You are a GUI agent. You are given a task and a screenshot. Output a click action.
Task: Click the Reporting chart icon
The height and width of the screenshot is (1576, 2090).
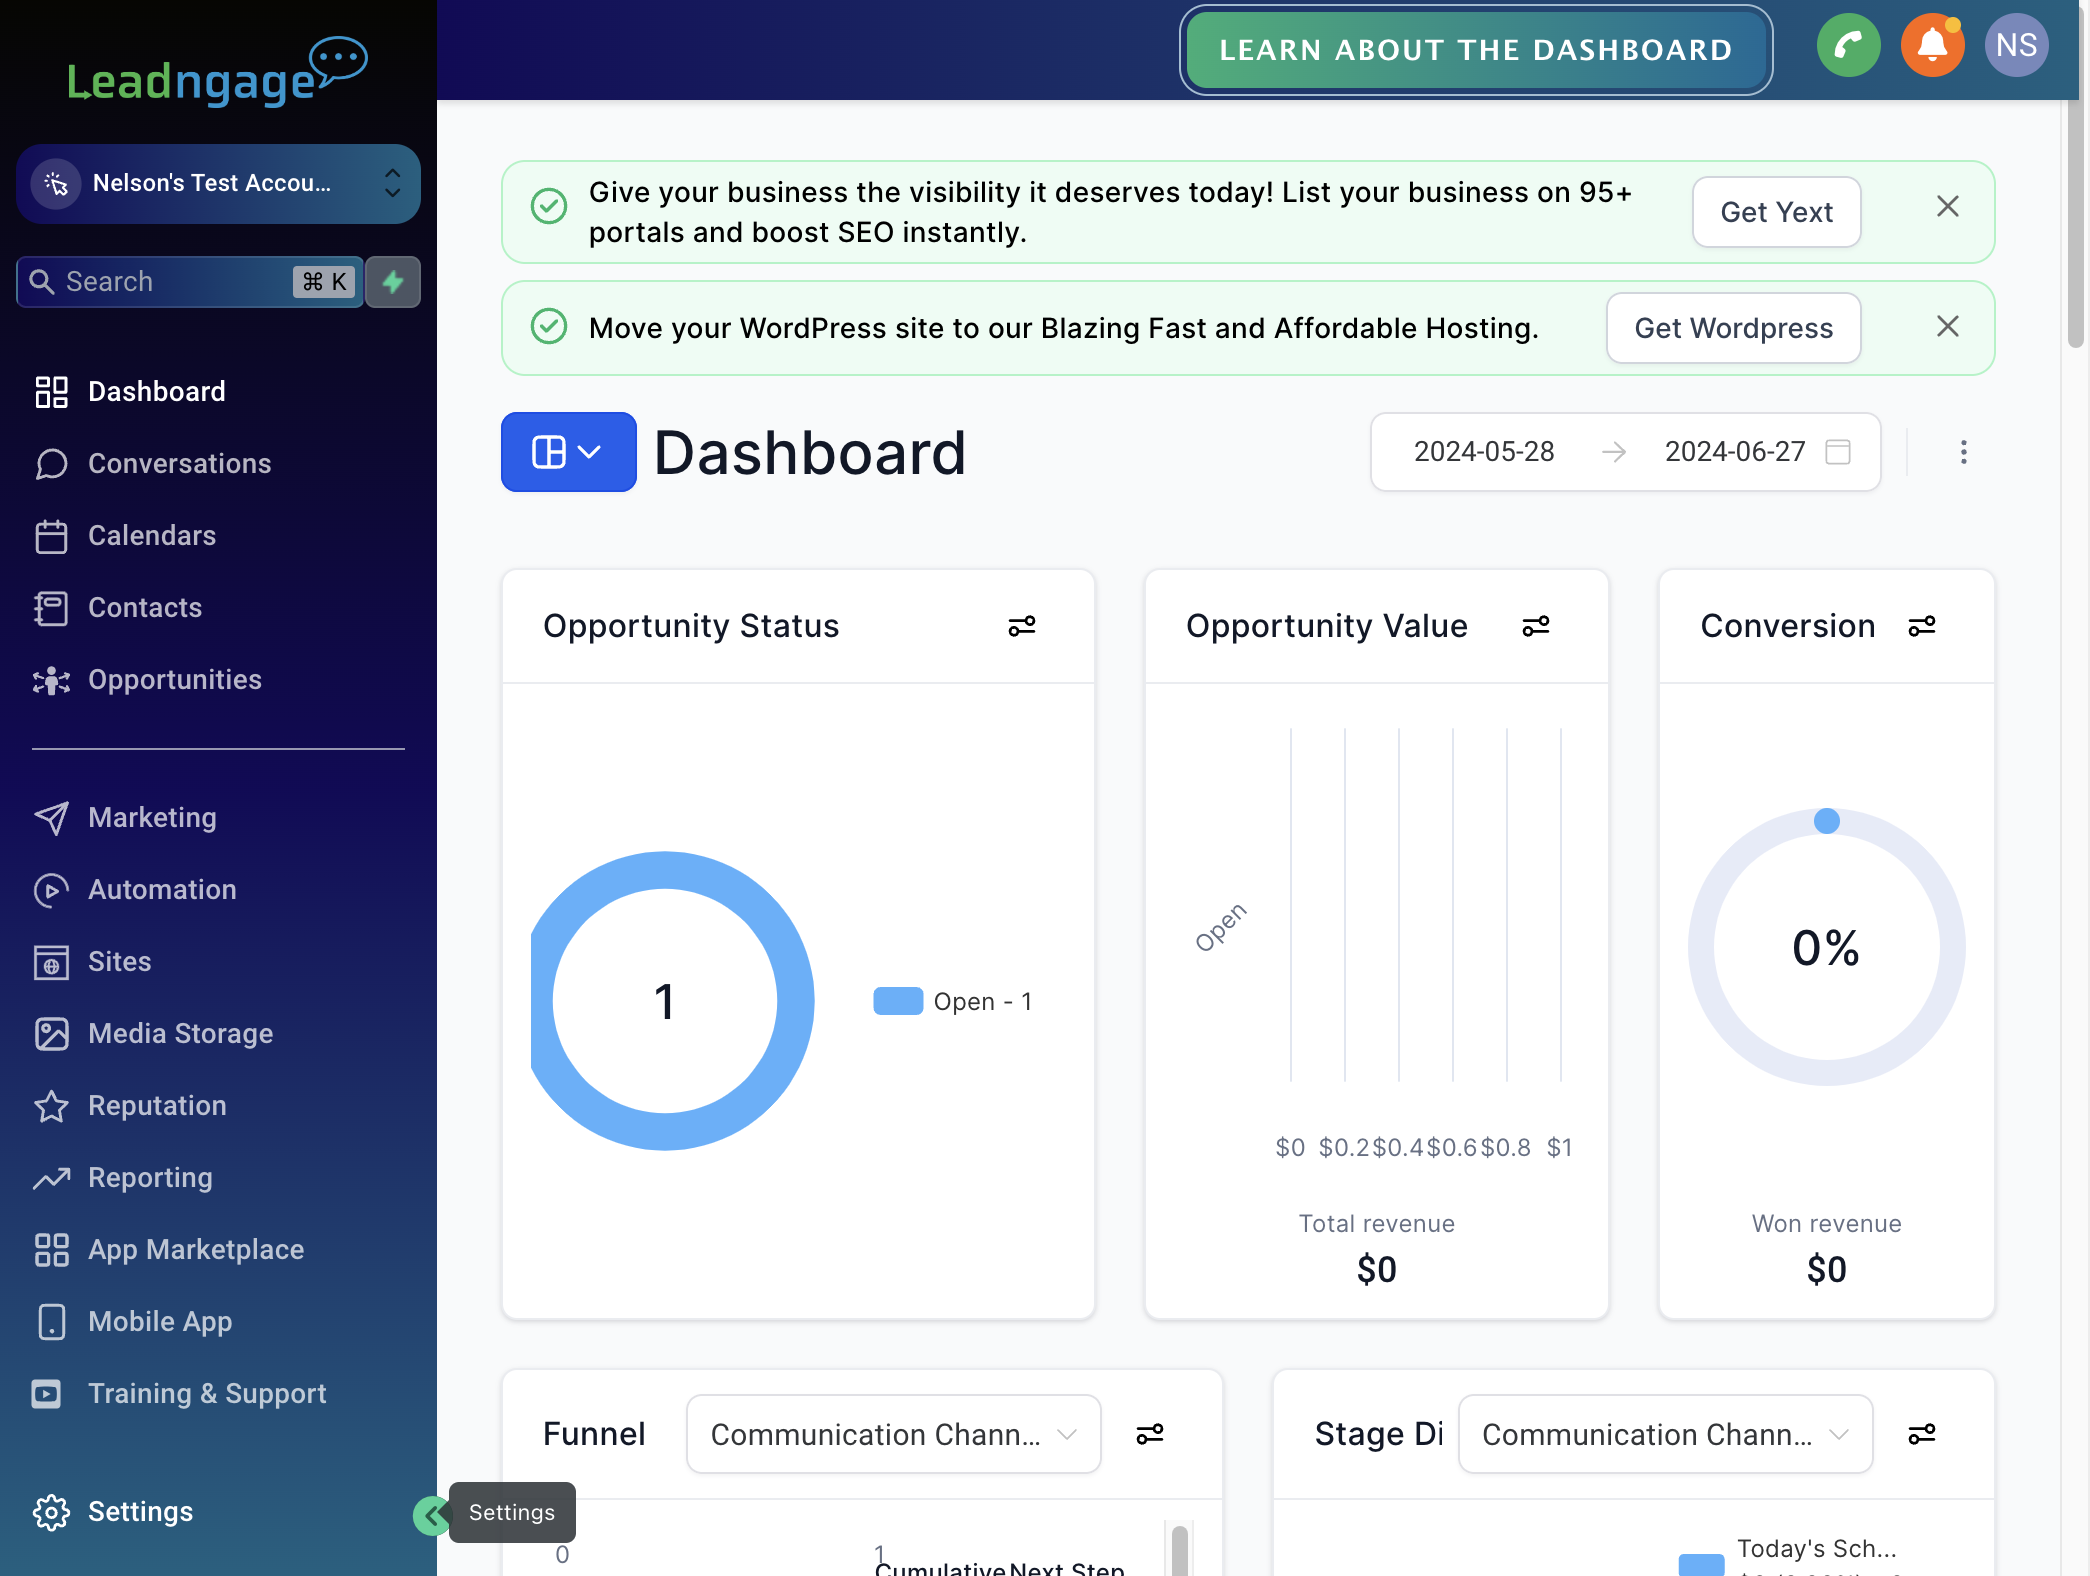pos(51,1178)
